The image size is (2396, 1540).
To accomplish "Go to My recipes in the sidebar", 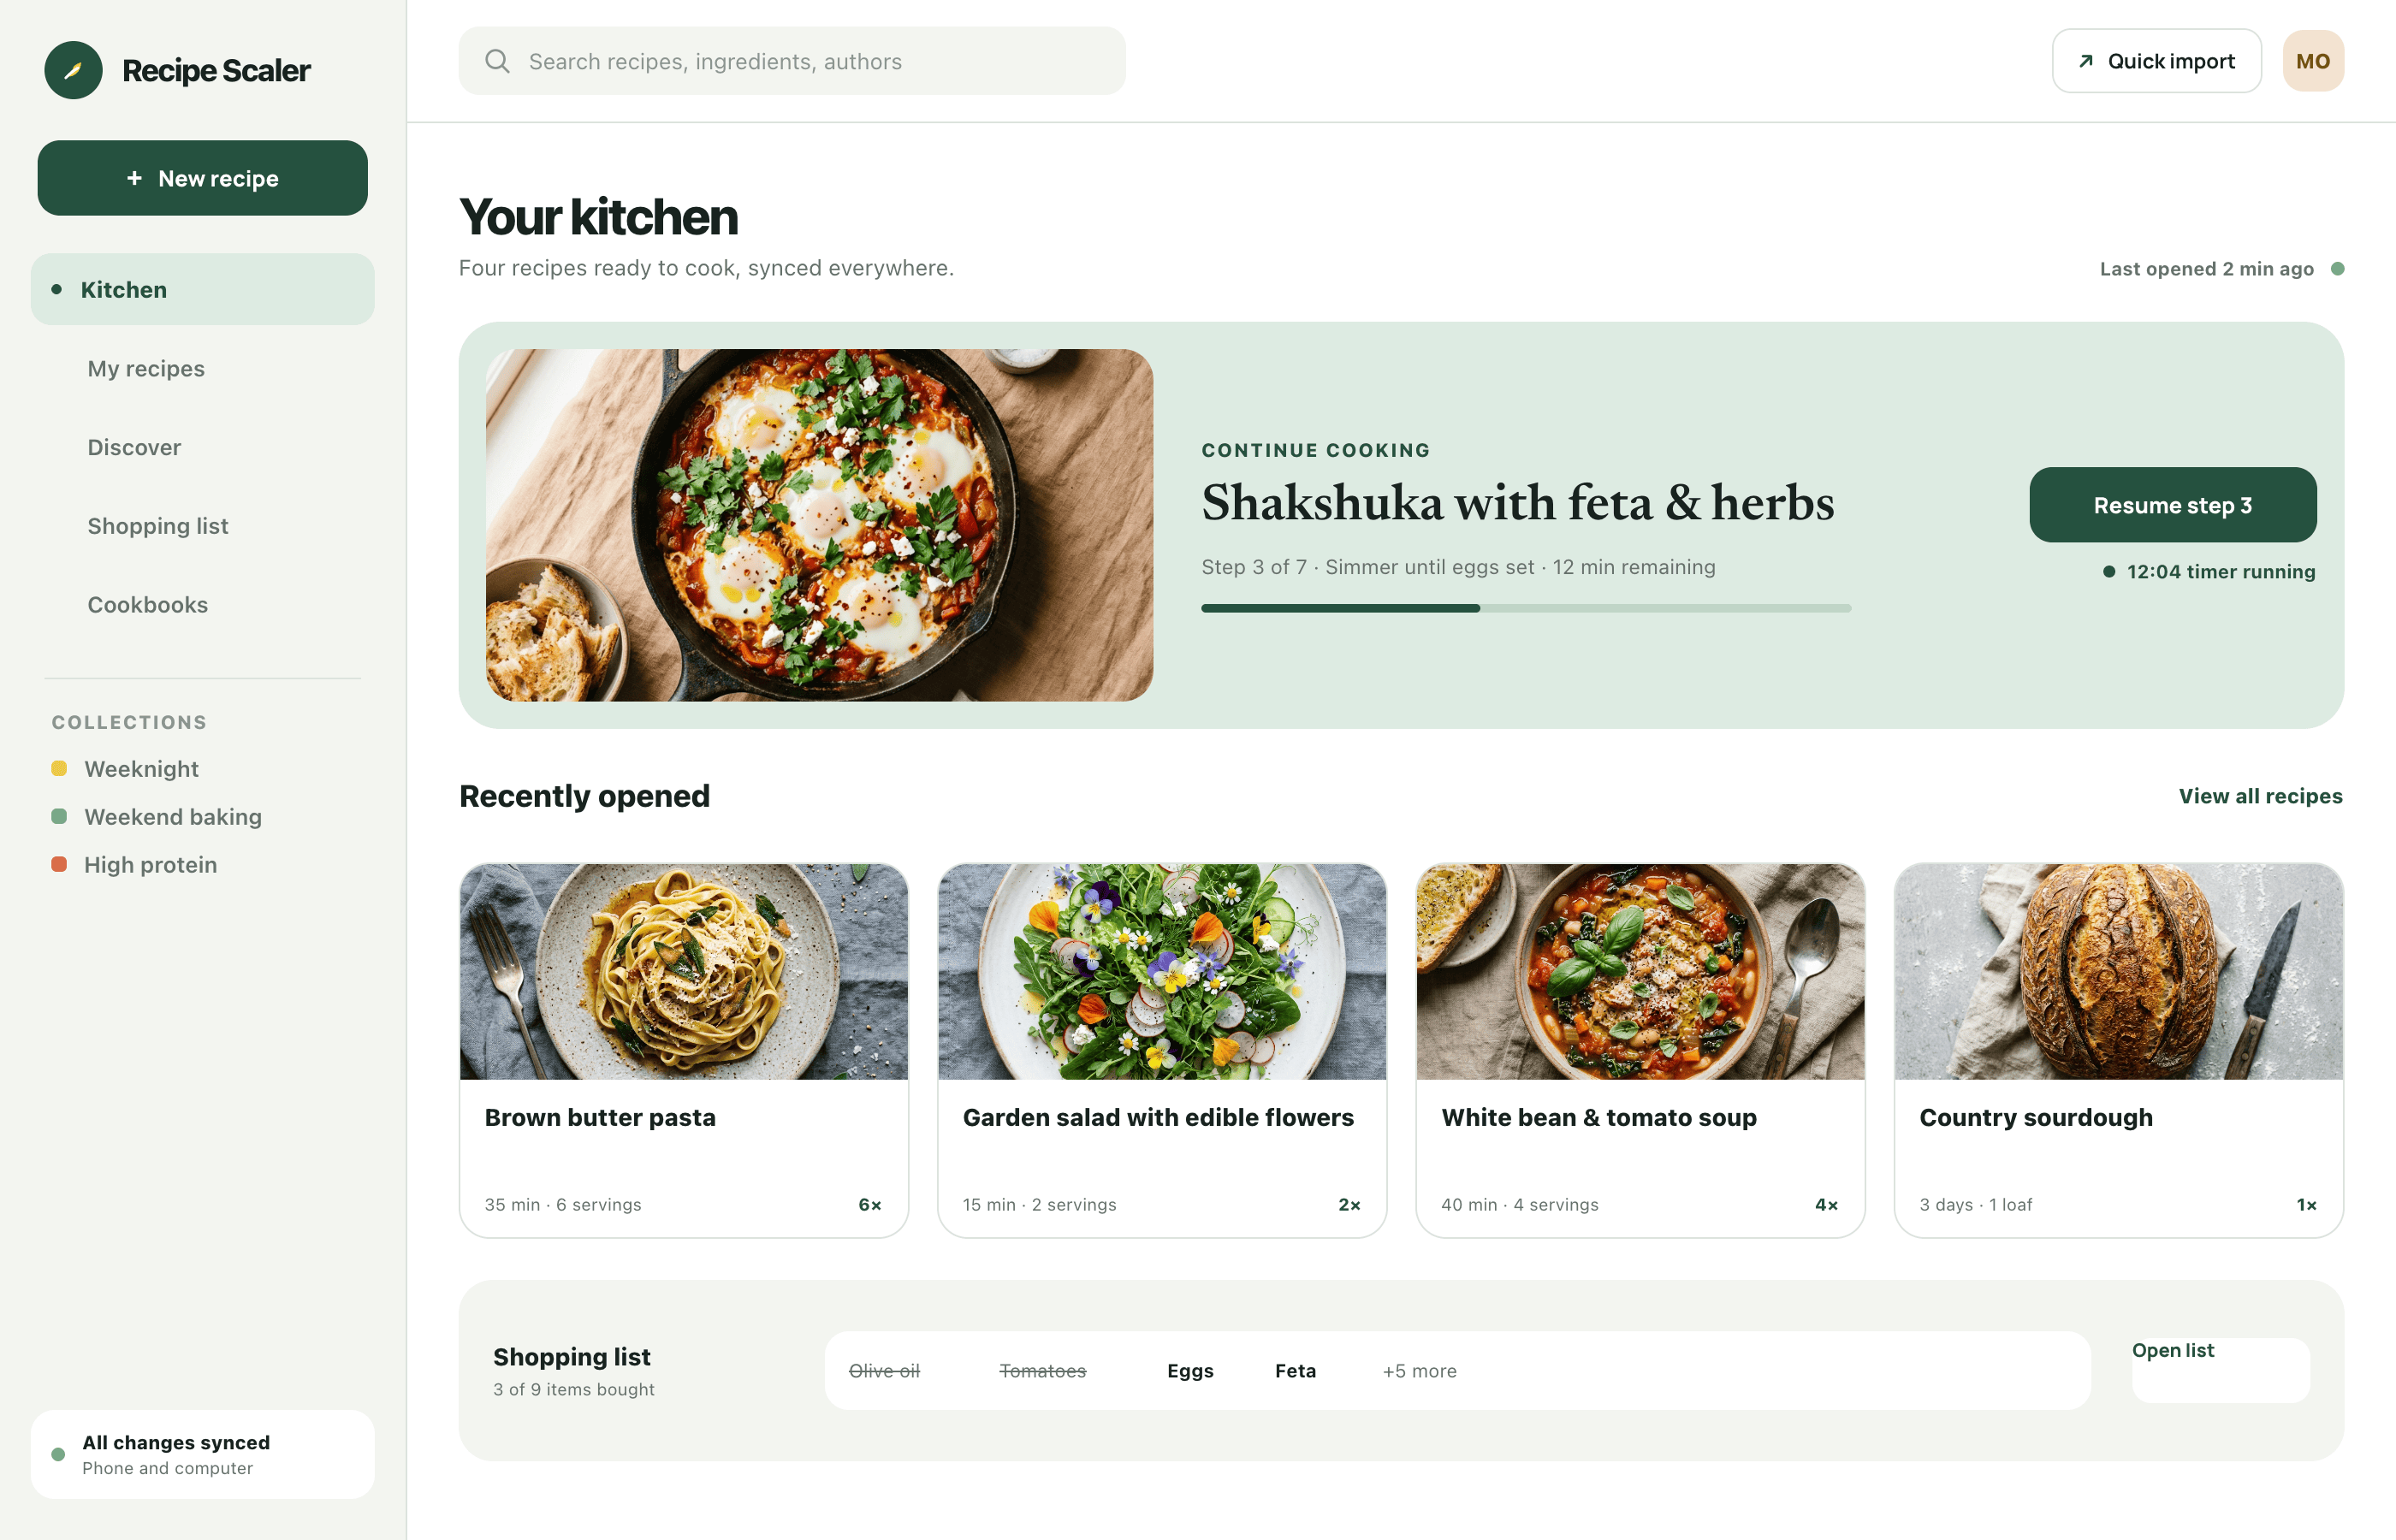I will 146,368.
